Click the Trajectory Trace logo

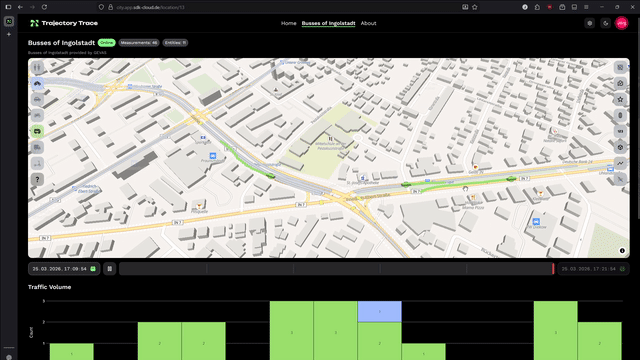tap(64, 23)
